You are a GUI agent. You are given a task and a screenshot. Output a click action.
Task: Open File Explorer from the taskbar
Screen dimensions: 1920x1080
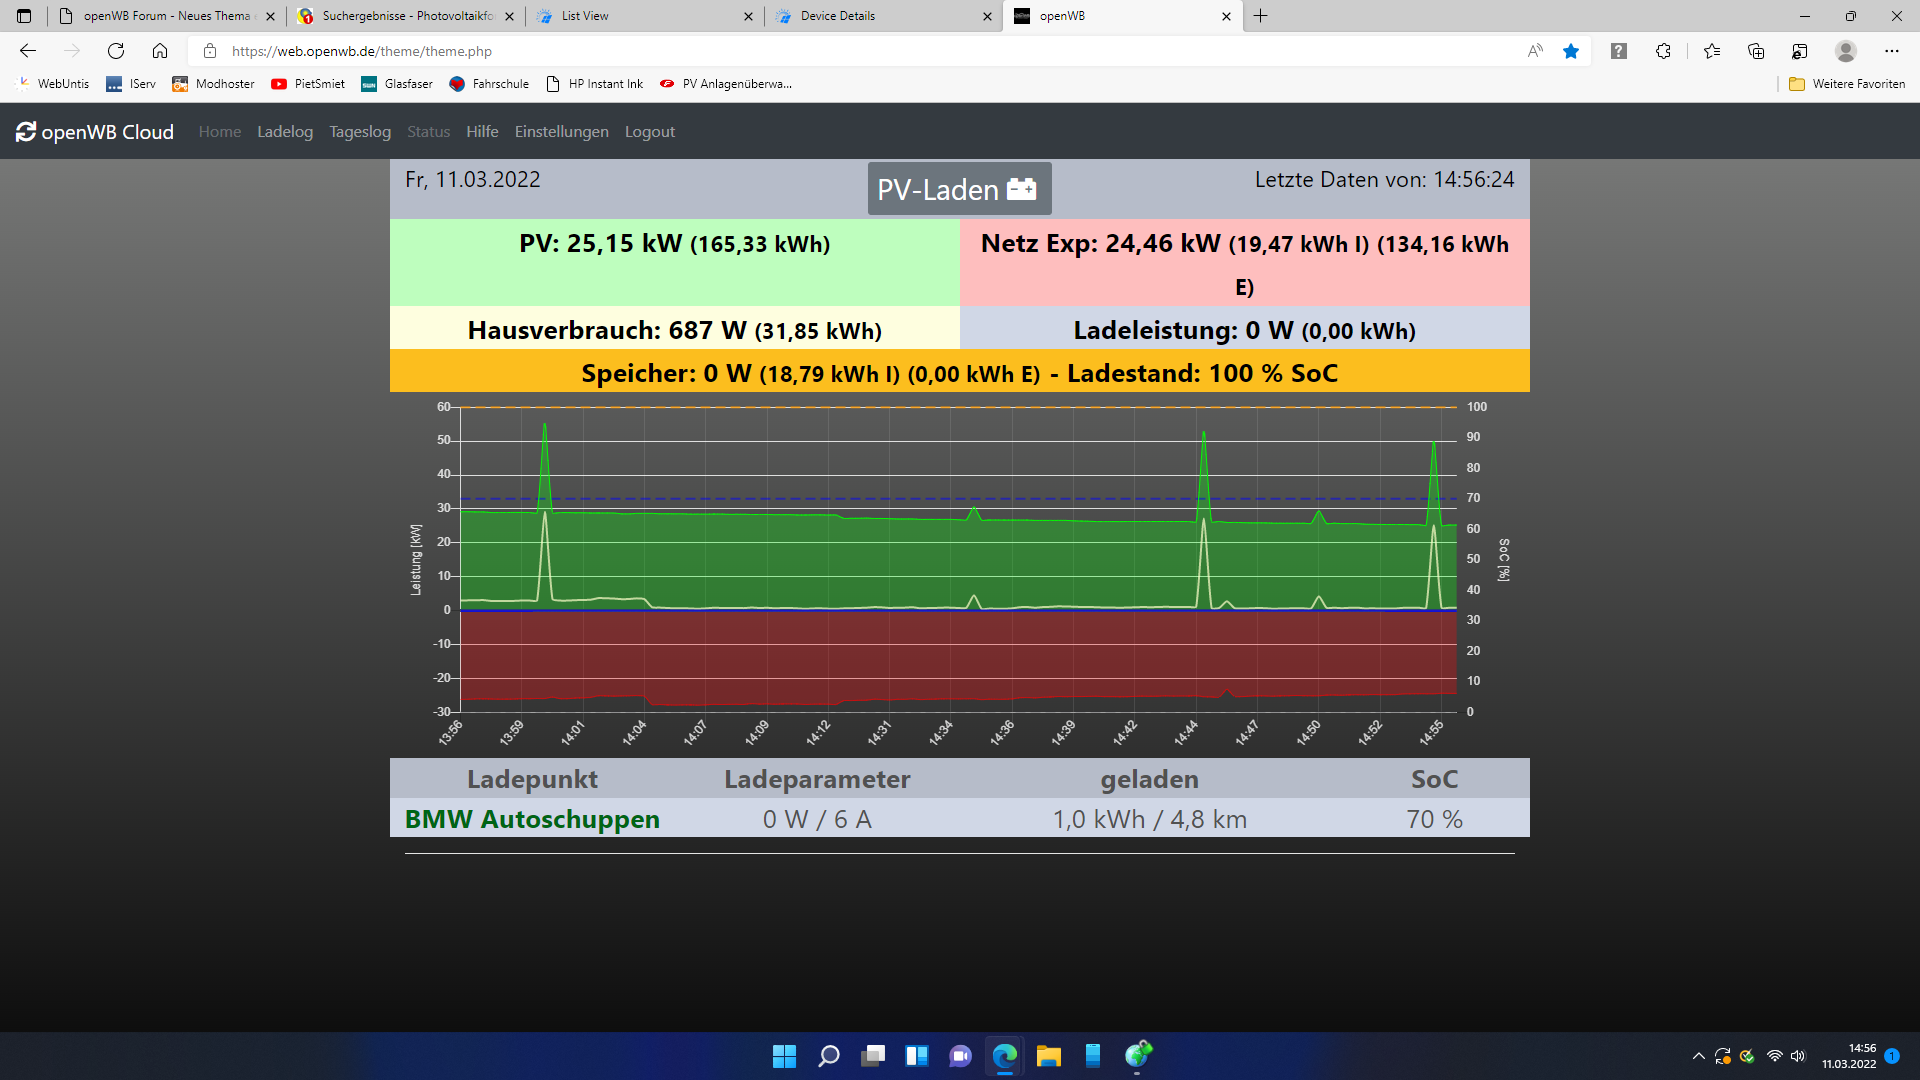point(1048,1056)
